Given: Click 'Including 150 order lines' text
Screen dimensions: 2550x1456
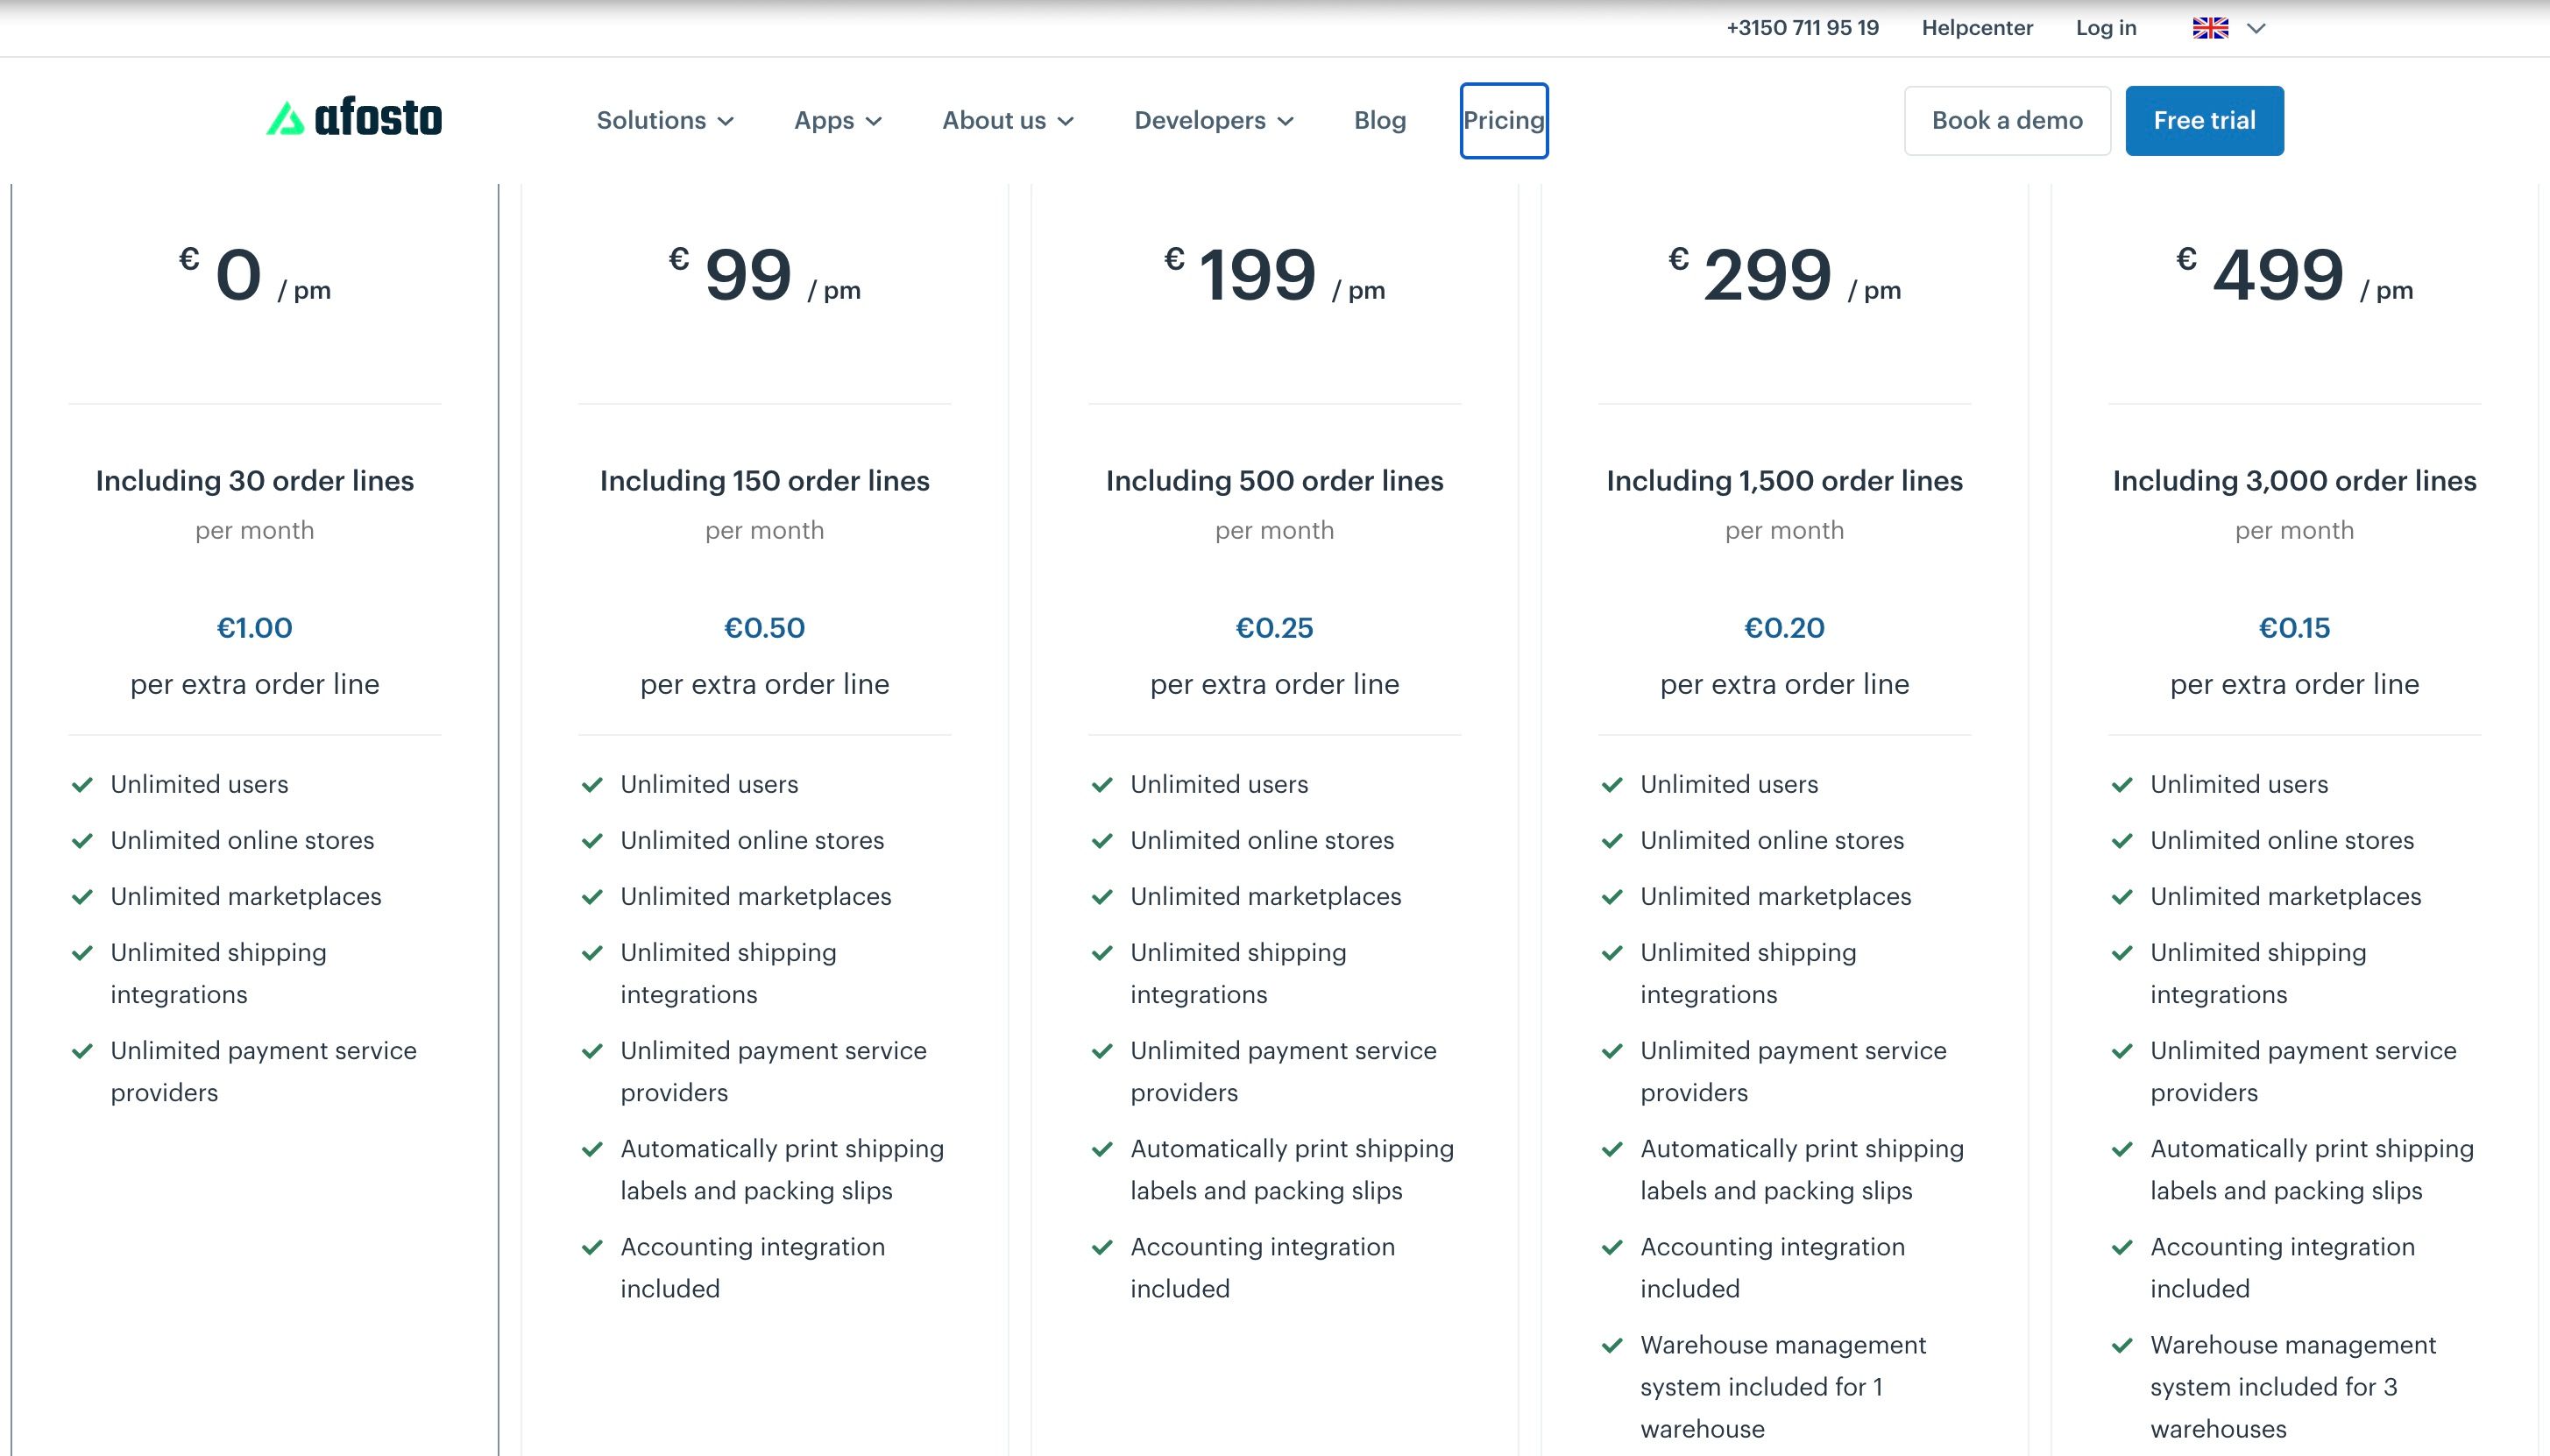Looking at the screenshot, I should (x=765, y=481).
